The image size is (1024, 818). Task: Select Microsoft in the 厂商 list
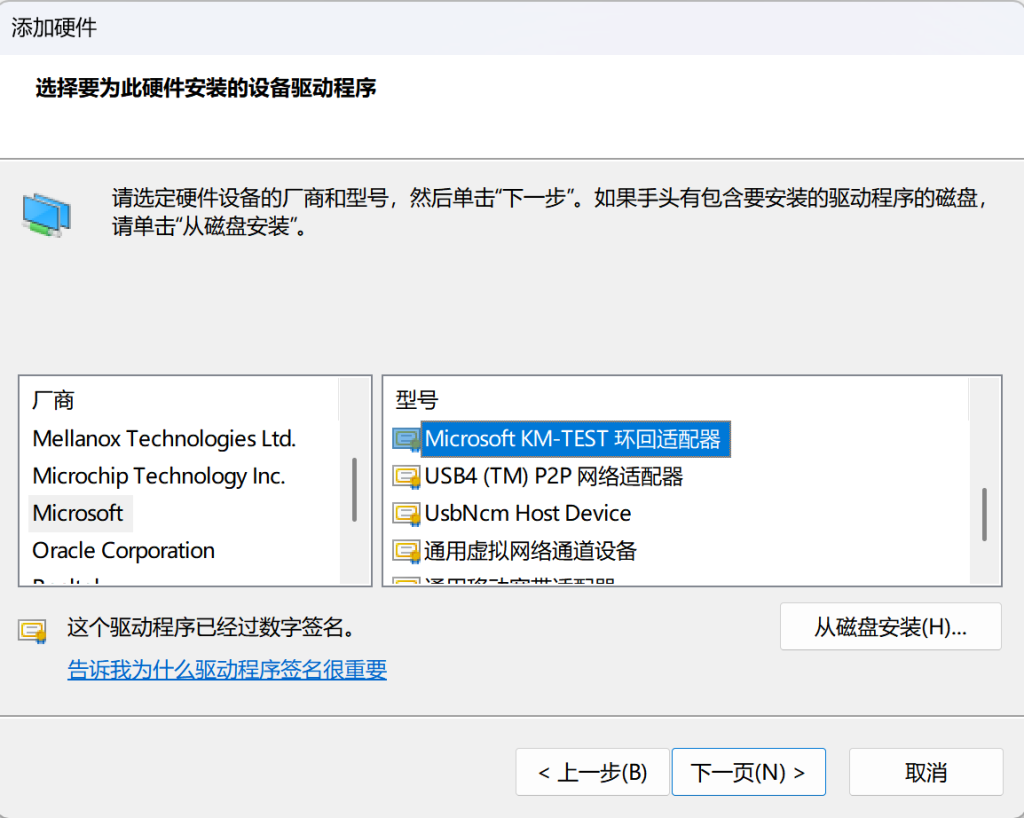(78, 513)
